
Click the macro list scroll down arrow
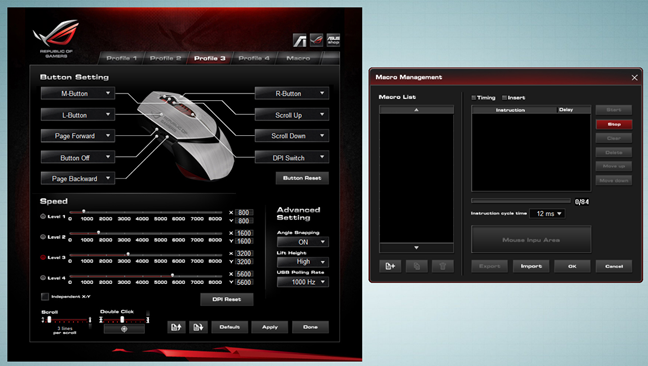pos(416,247)
